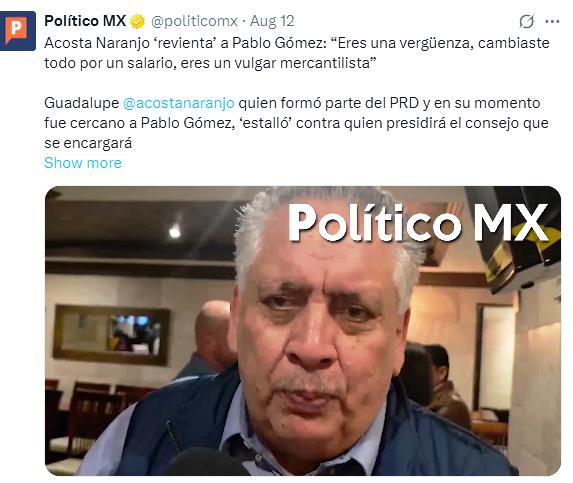Click the ceiling light in the video
Viewport: 573px width, 483px height.
coord(175,231)
